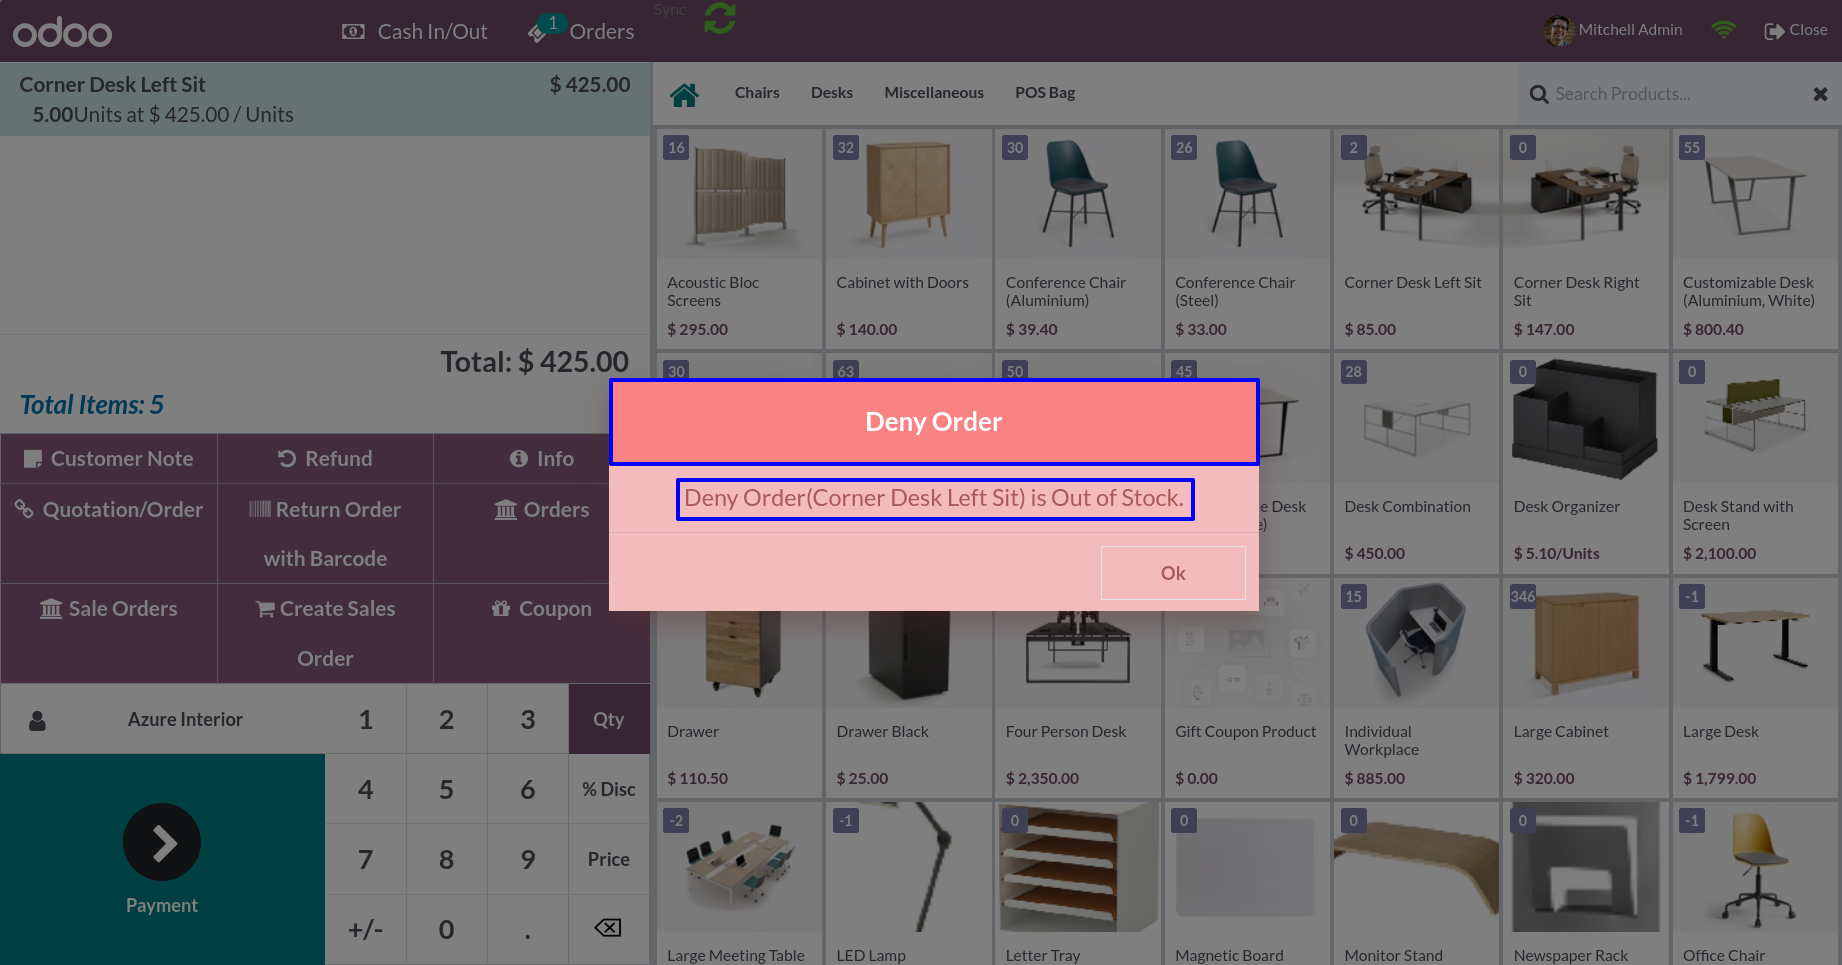The width and height of the screenshot is (1842, 965).
Task: Add Desk Stand with Screen product
Action: 1755,463
